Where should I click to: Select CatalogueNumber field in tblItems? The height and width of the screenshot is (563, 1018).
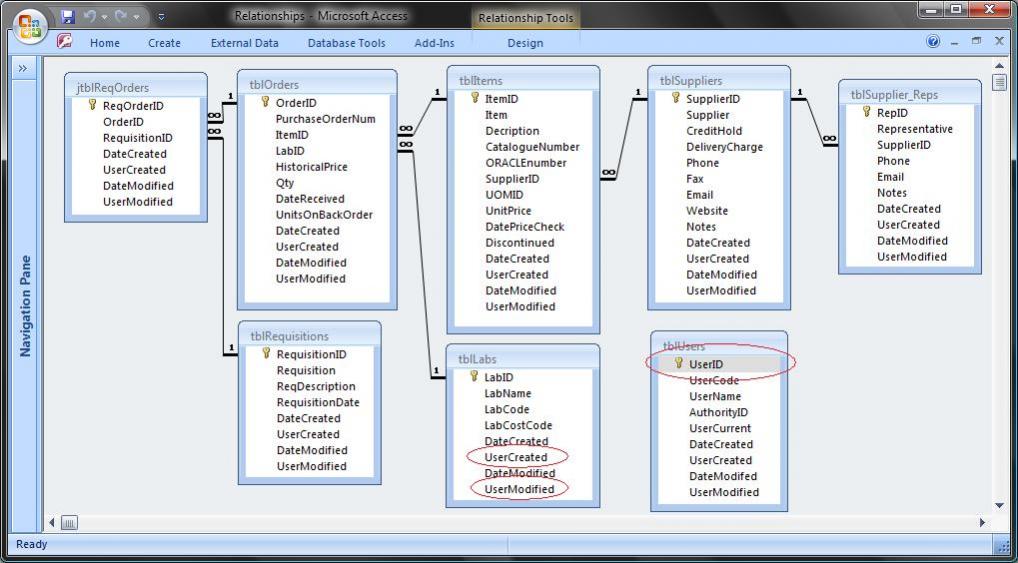532,147
